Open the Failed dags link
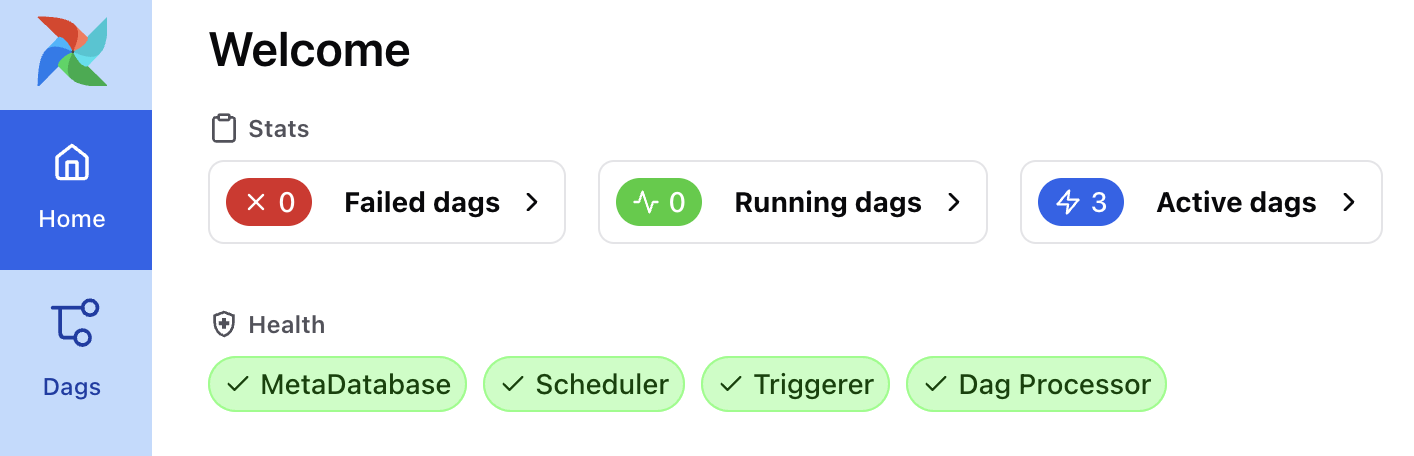 coord(422,203)
